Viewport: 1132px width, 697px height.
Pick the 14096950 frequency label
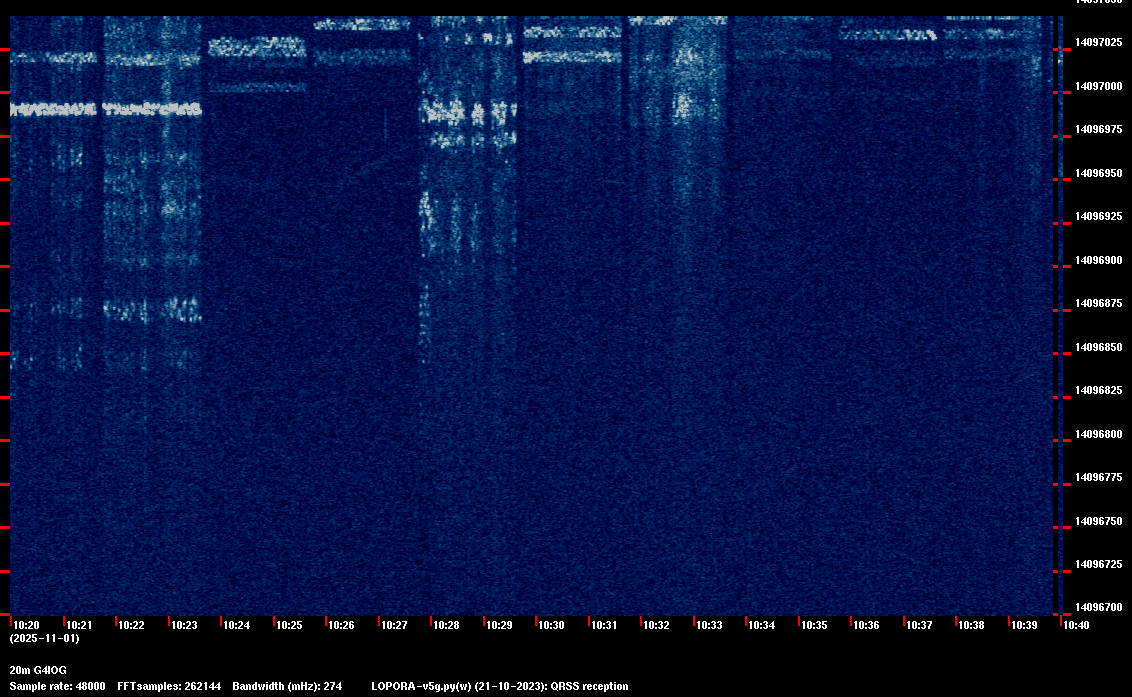pos(1099,173)
